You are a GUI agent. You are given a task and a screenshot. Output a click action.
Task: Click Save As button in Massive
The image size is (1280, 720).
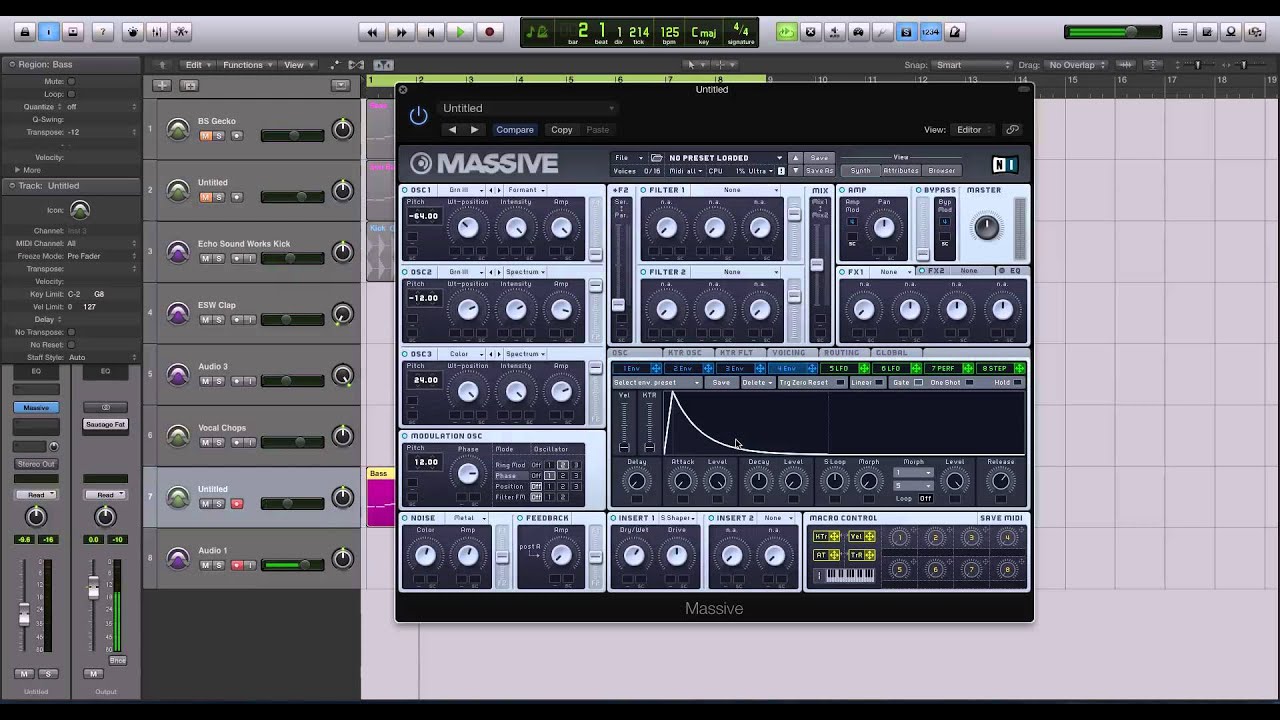(819, 171)
